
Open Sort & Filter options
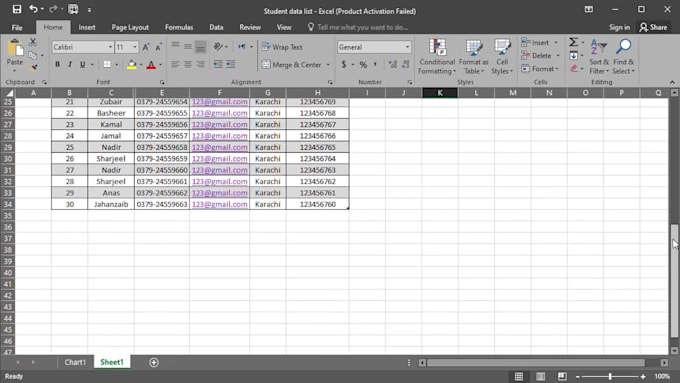(599, 56)
